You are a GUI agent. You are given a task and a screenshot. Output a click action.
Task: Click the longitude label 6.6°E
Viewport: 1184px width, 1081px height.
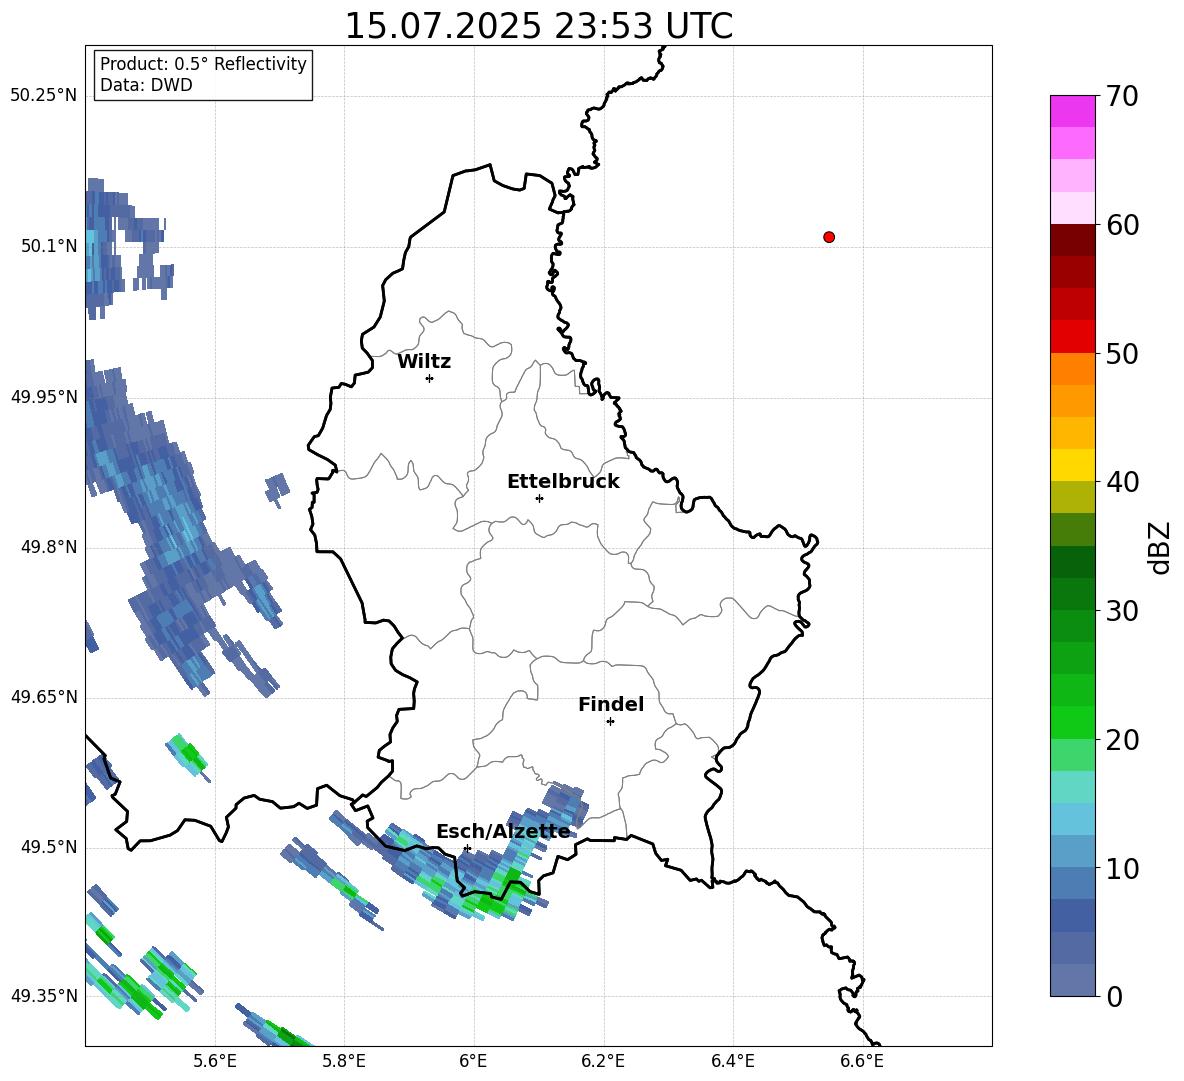tap(862, 1061)
